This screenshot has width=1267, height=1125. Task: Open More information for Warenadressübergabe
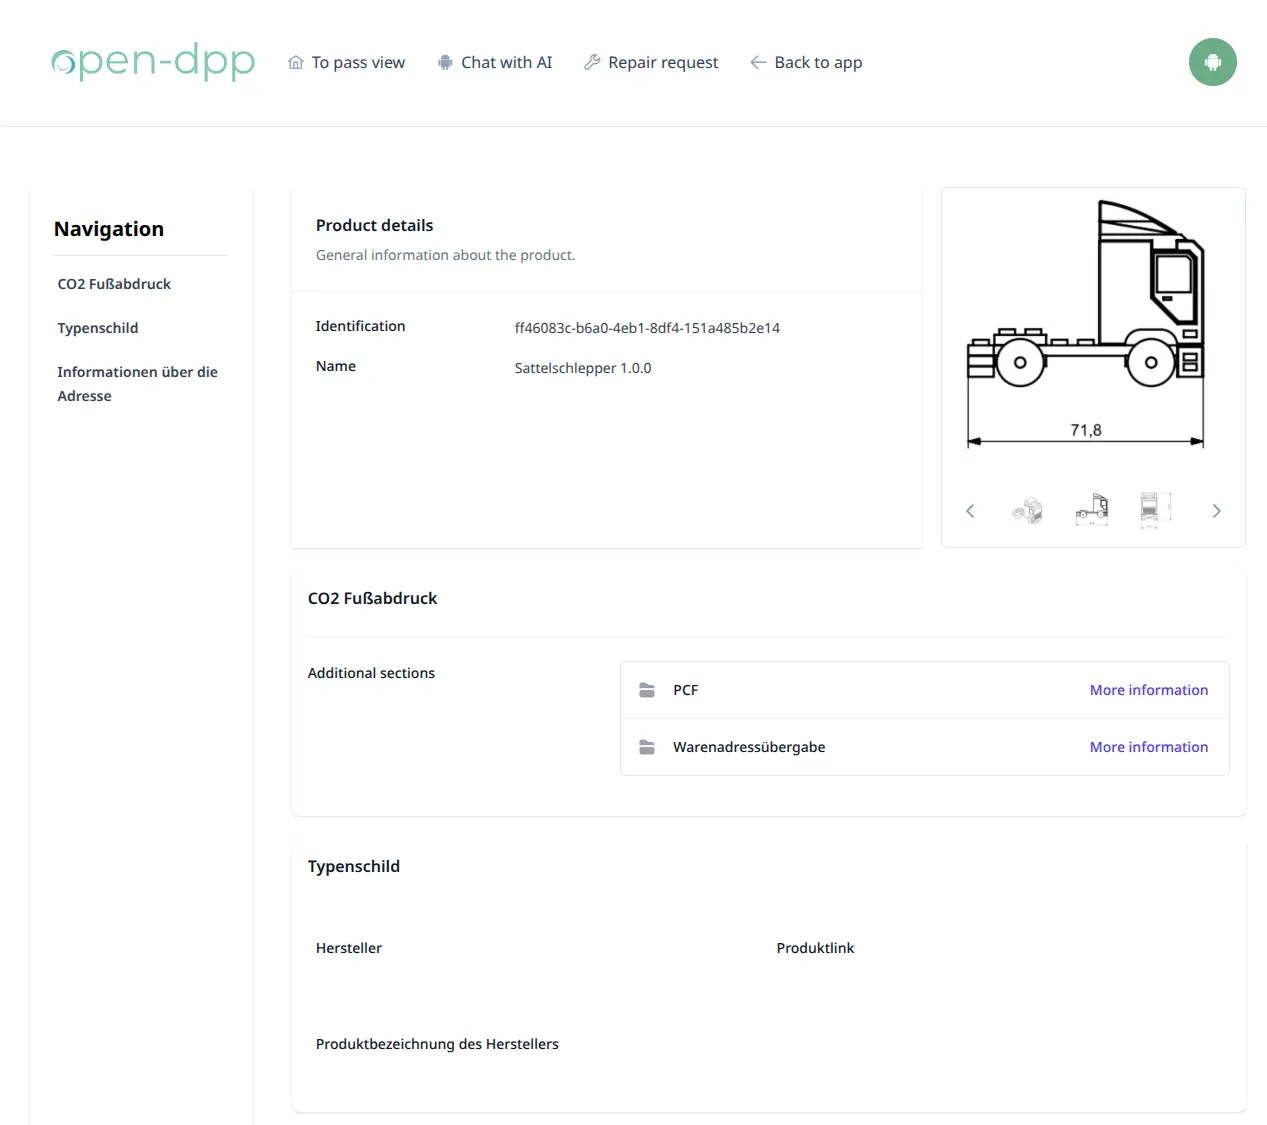[x=1148, y=747]
